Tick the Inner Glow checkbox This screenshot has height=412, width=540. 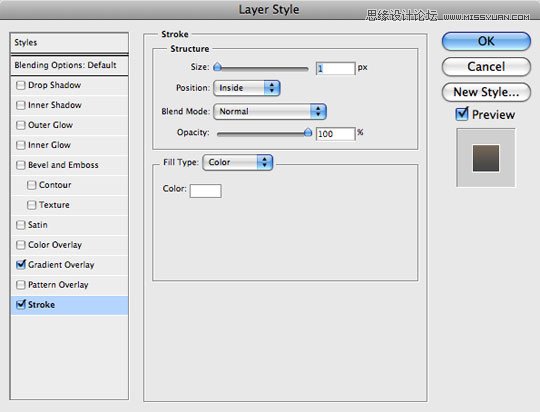coord(21,145)
